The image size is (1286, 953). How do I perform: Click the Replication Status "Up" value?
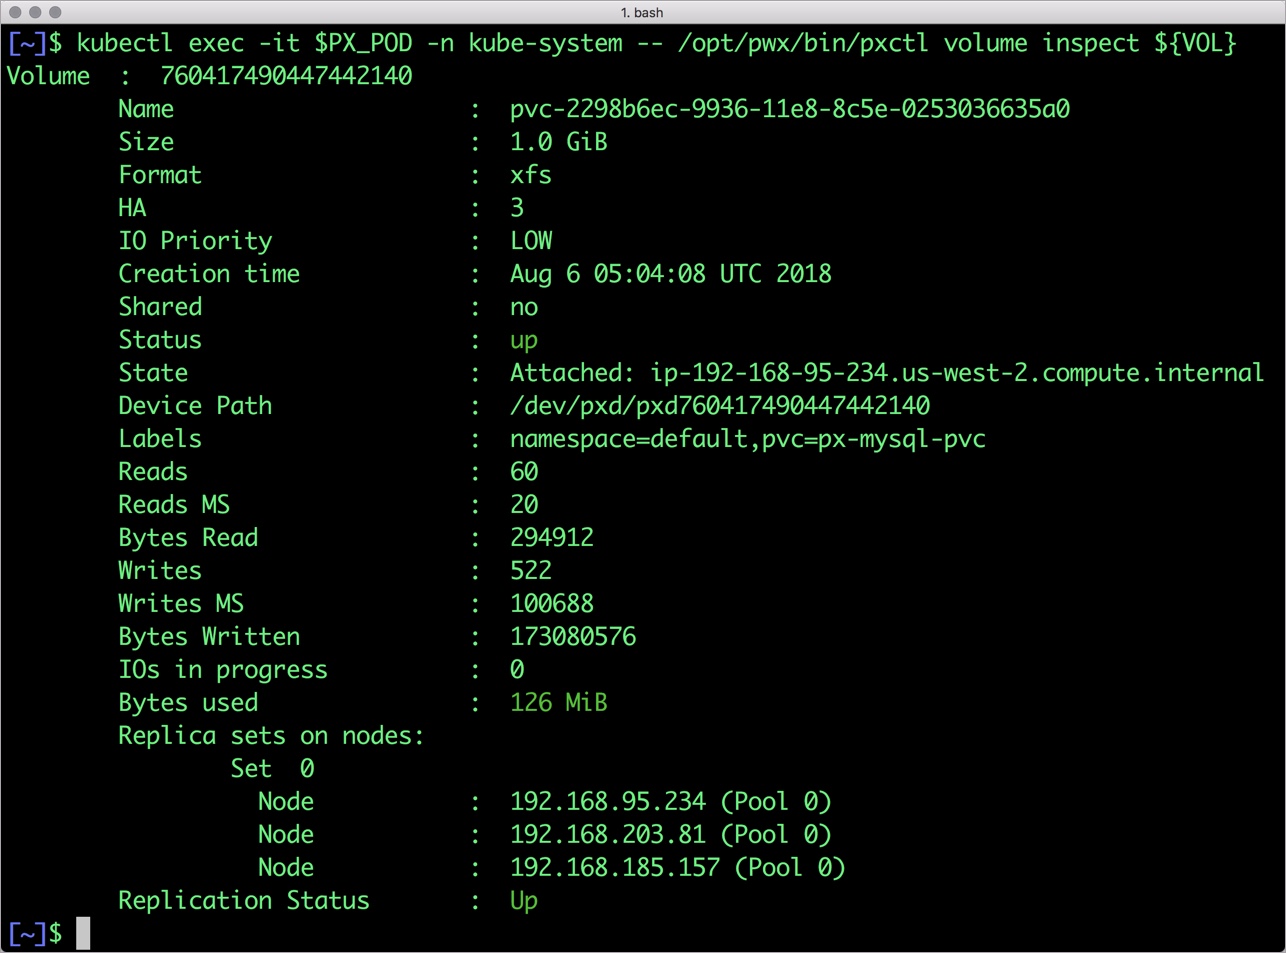click(x=524, y=901)
